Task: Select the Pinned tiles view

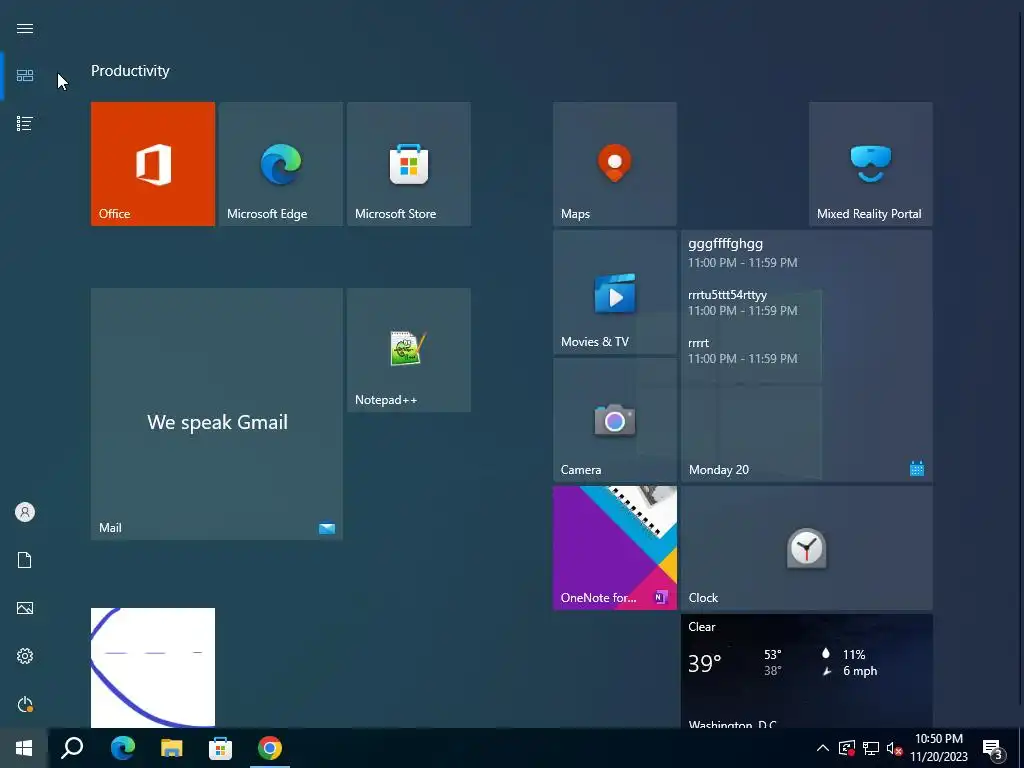Action: coord(25,76)
